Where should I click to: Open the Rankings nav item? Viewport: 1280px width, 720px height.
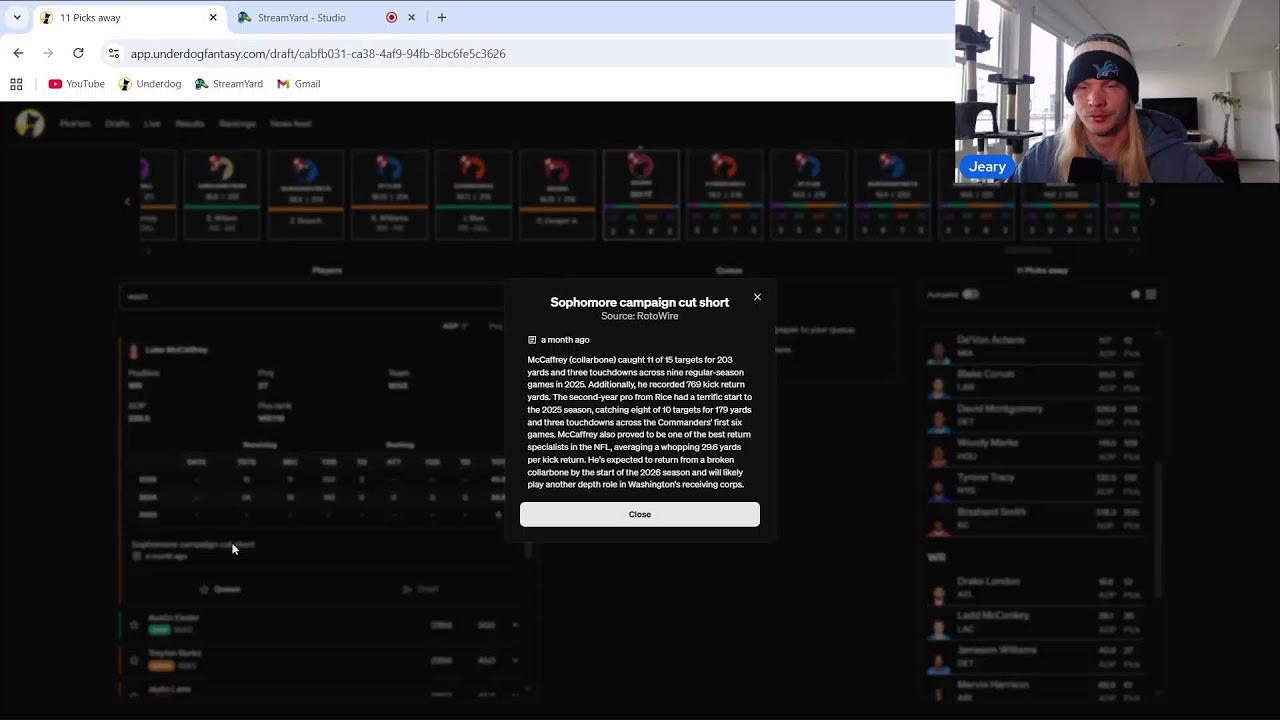[237, 124]
